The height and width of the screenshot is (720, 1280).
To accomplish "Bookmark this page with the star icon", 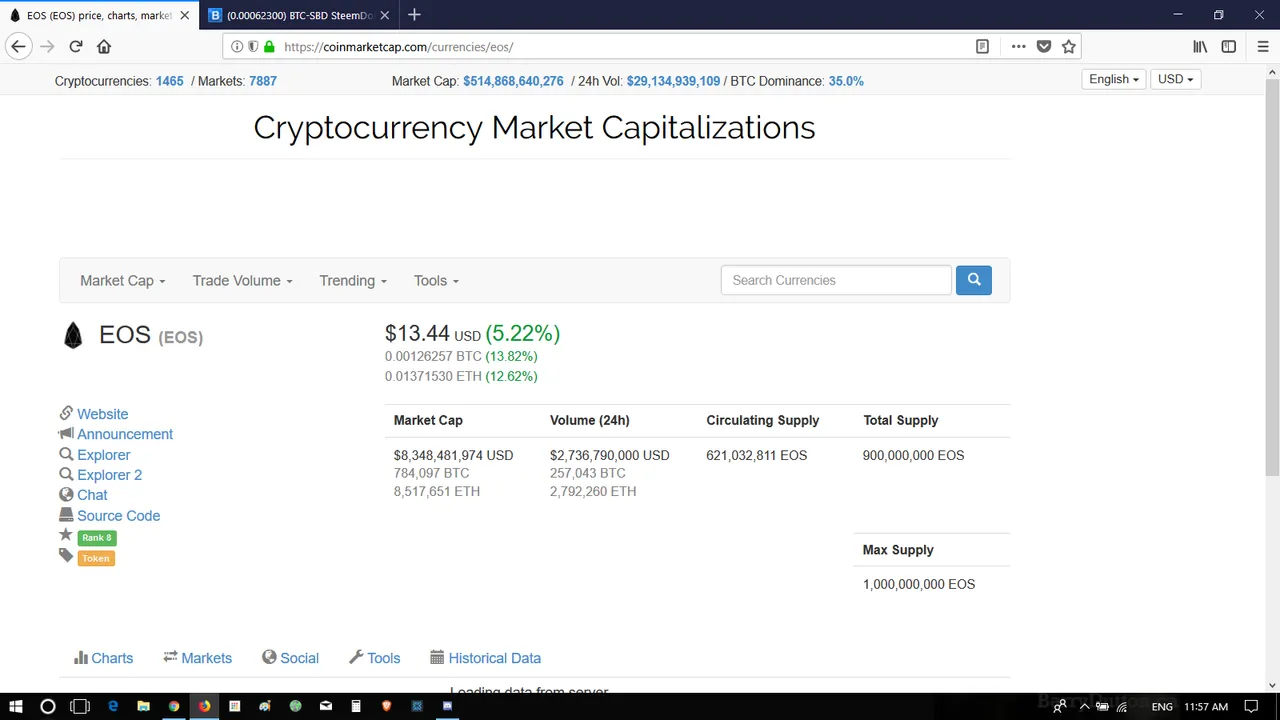I will click(1068, 46).
